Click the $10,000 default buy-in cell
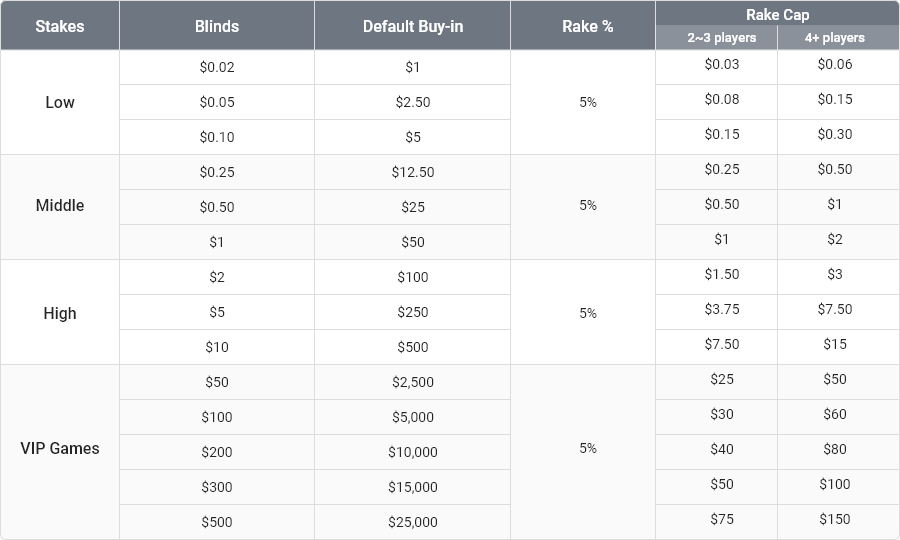This screenshot has height=540, width=900. point(413,452)
